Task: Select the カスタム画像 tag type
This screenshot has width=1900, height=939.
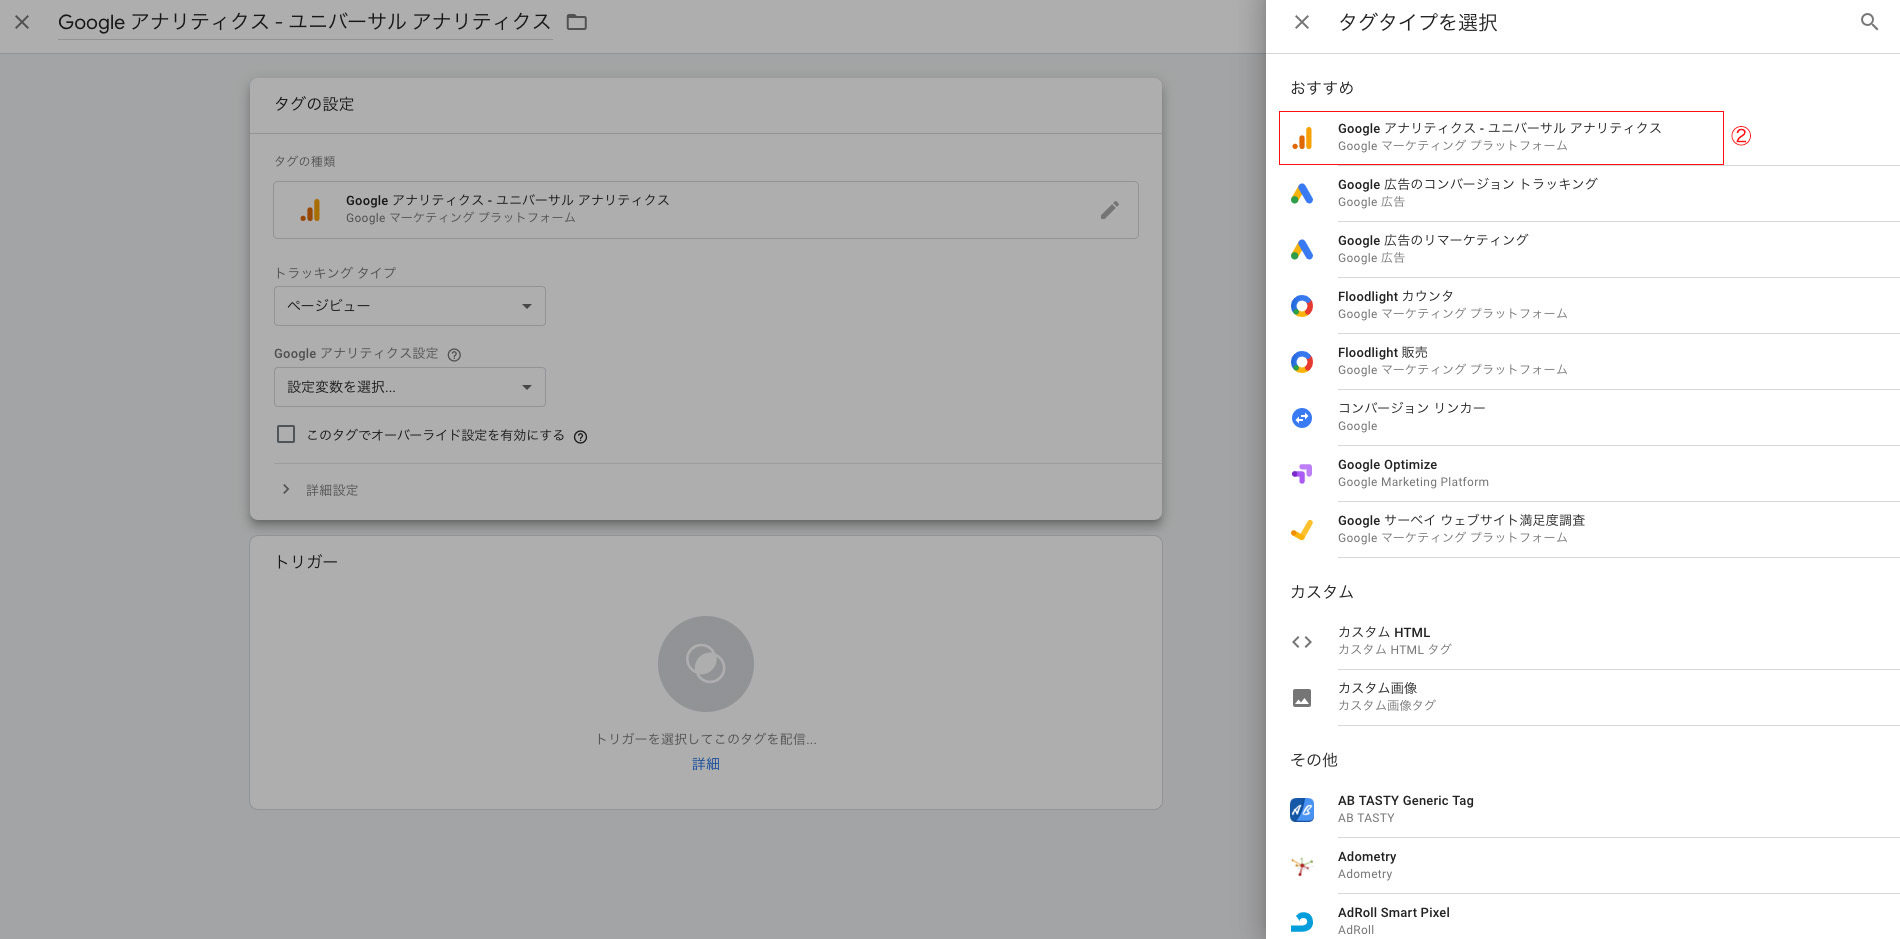Action: pos(1386,697)
